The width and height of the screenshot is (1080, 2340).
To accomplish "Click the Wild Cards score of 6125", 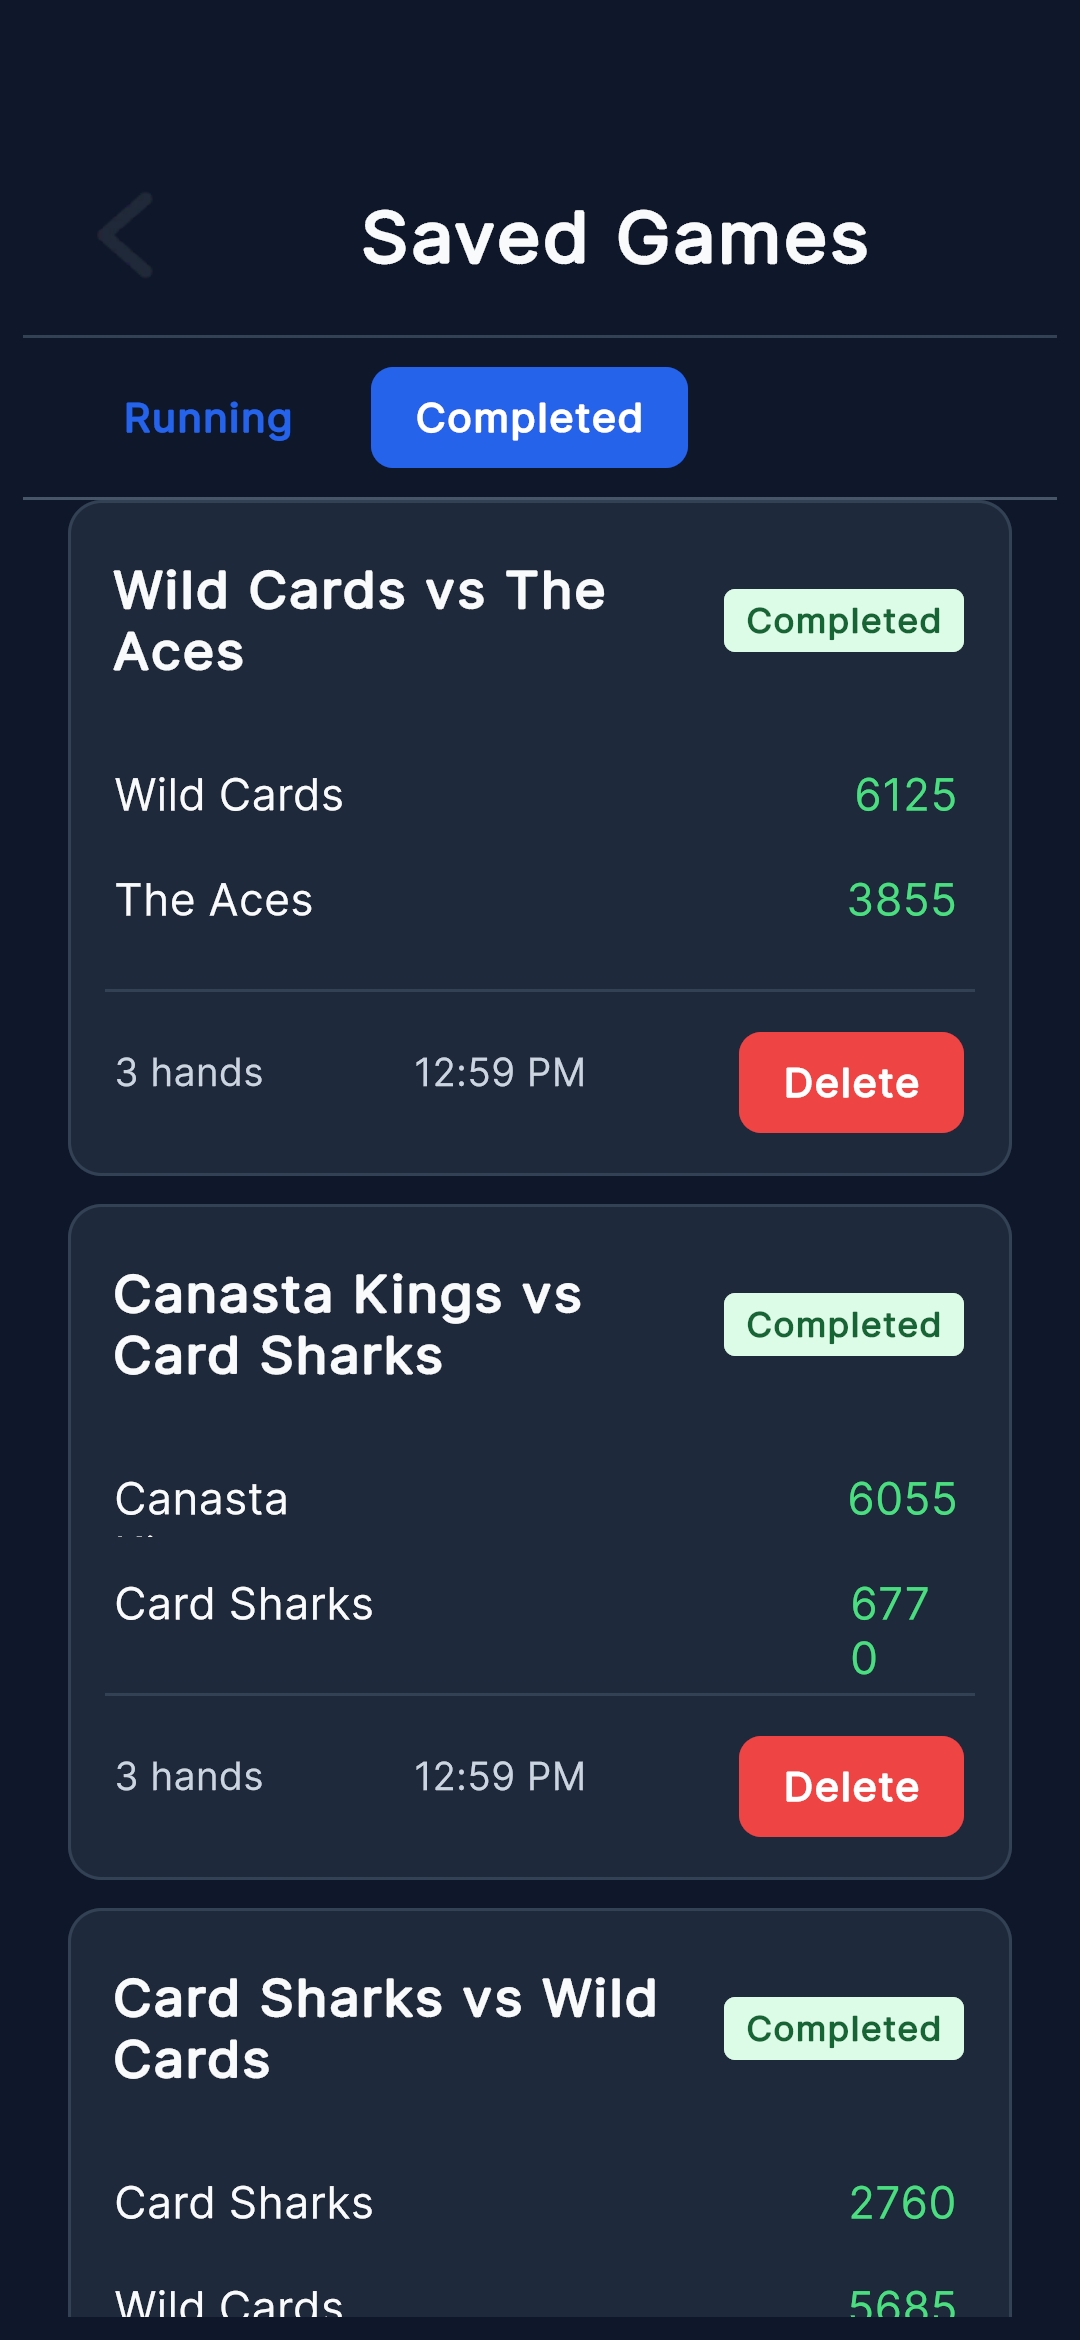I will click(x=905, y=796).
